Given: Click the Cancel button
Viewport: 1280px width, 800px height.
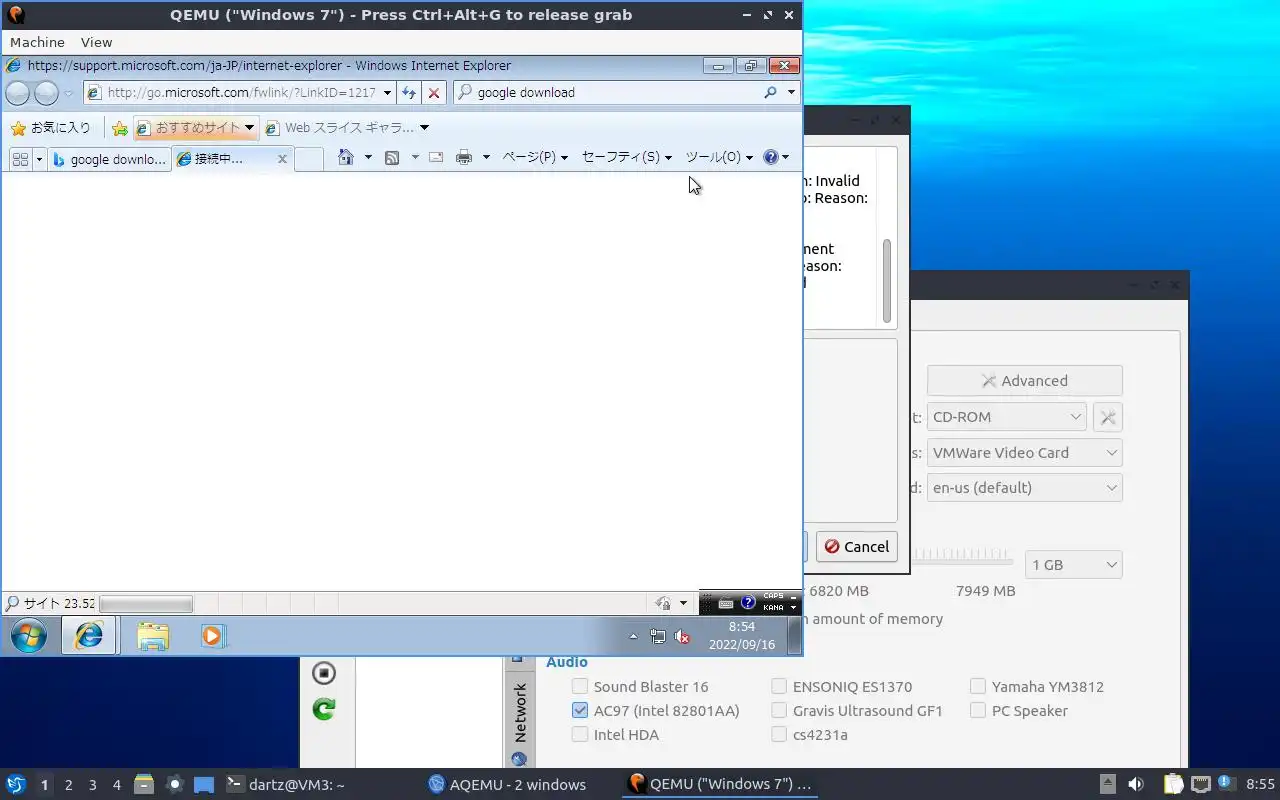Looking at the screenshot, I should (x=857, y=547).
